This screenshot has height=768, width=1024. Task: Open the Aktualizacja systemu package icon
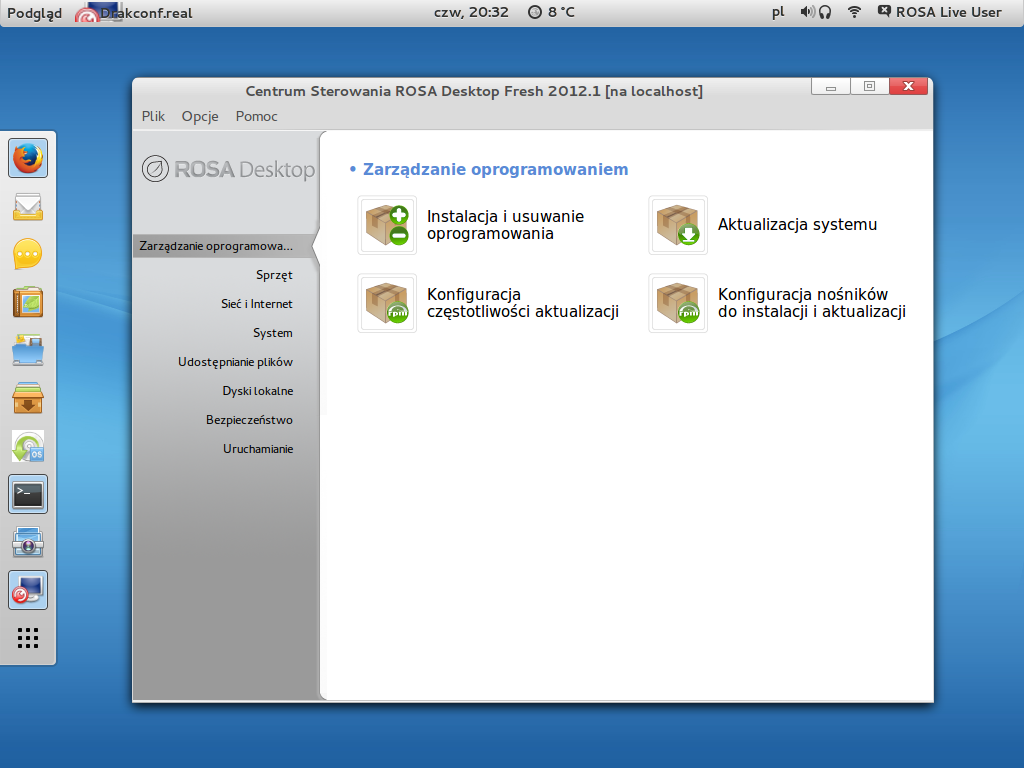[678, 225]
